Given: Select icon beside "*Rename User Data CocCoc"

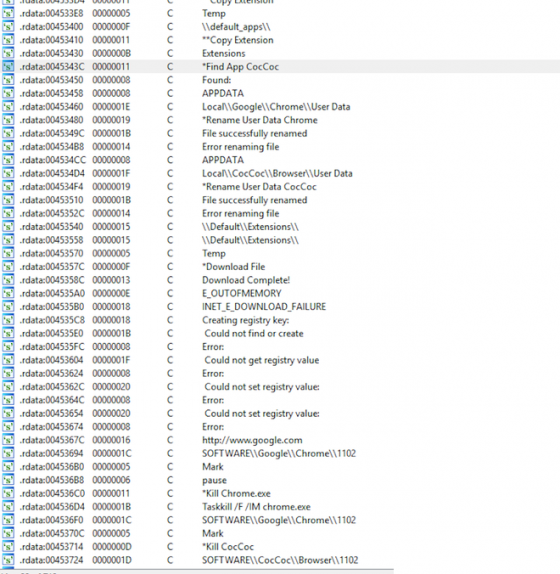Looking at the screenshot, I should click(x=8, y=187).
